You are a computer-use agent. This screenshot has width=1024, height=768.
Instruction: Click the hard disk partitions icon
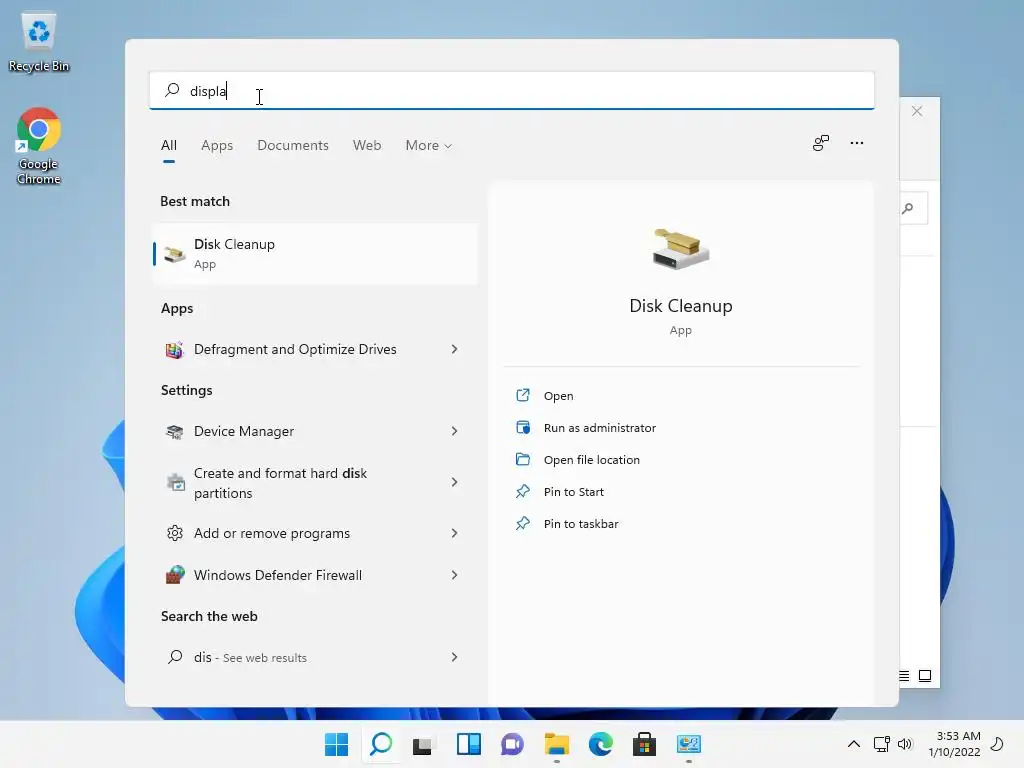[175, 483]
